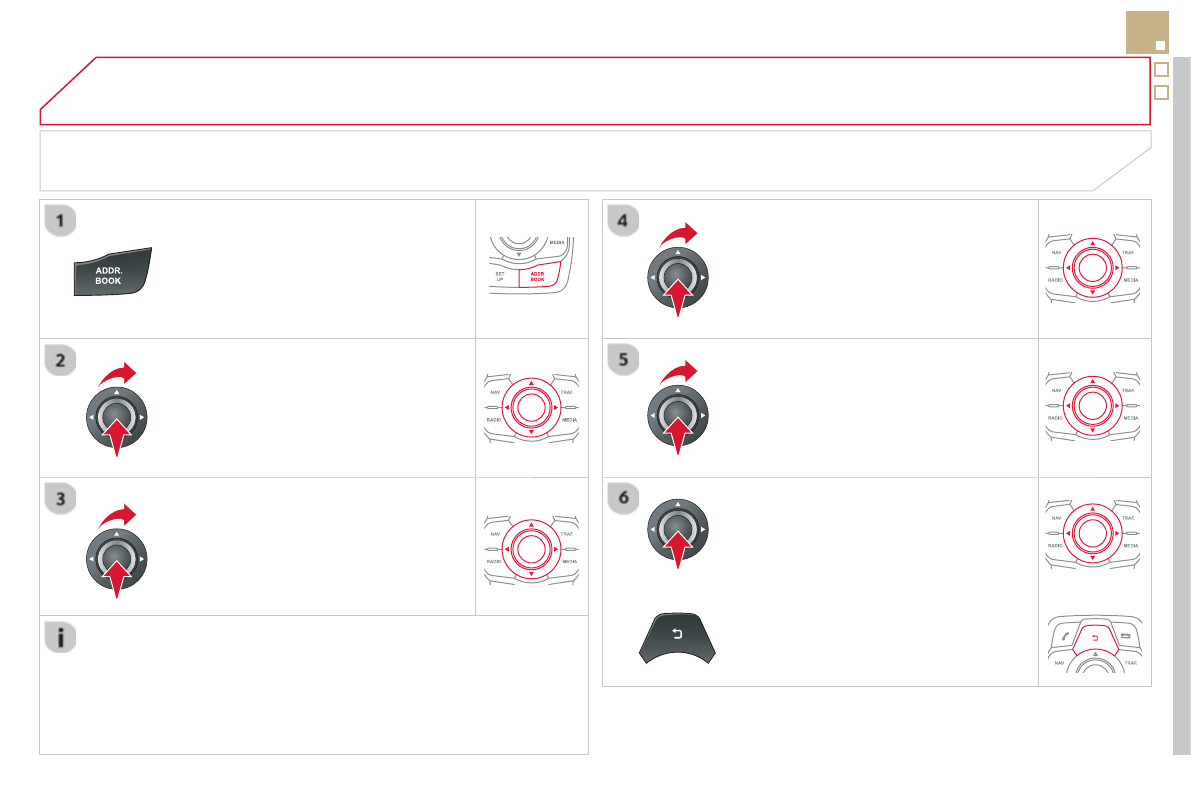
Task: Open the back-key console diagram at bottom right
Action: coord(1094,646)
